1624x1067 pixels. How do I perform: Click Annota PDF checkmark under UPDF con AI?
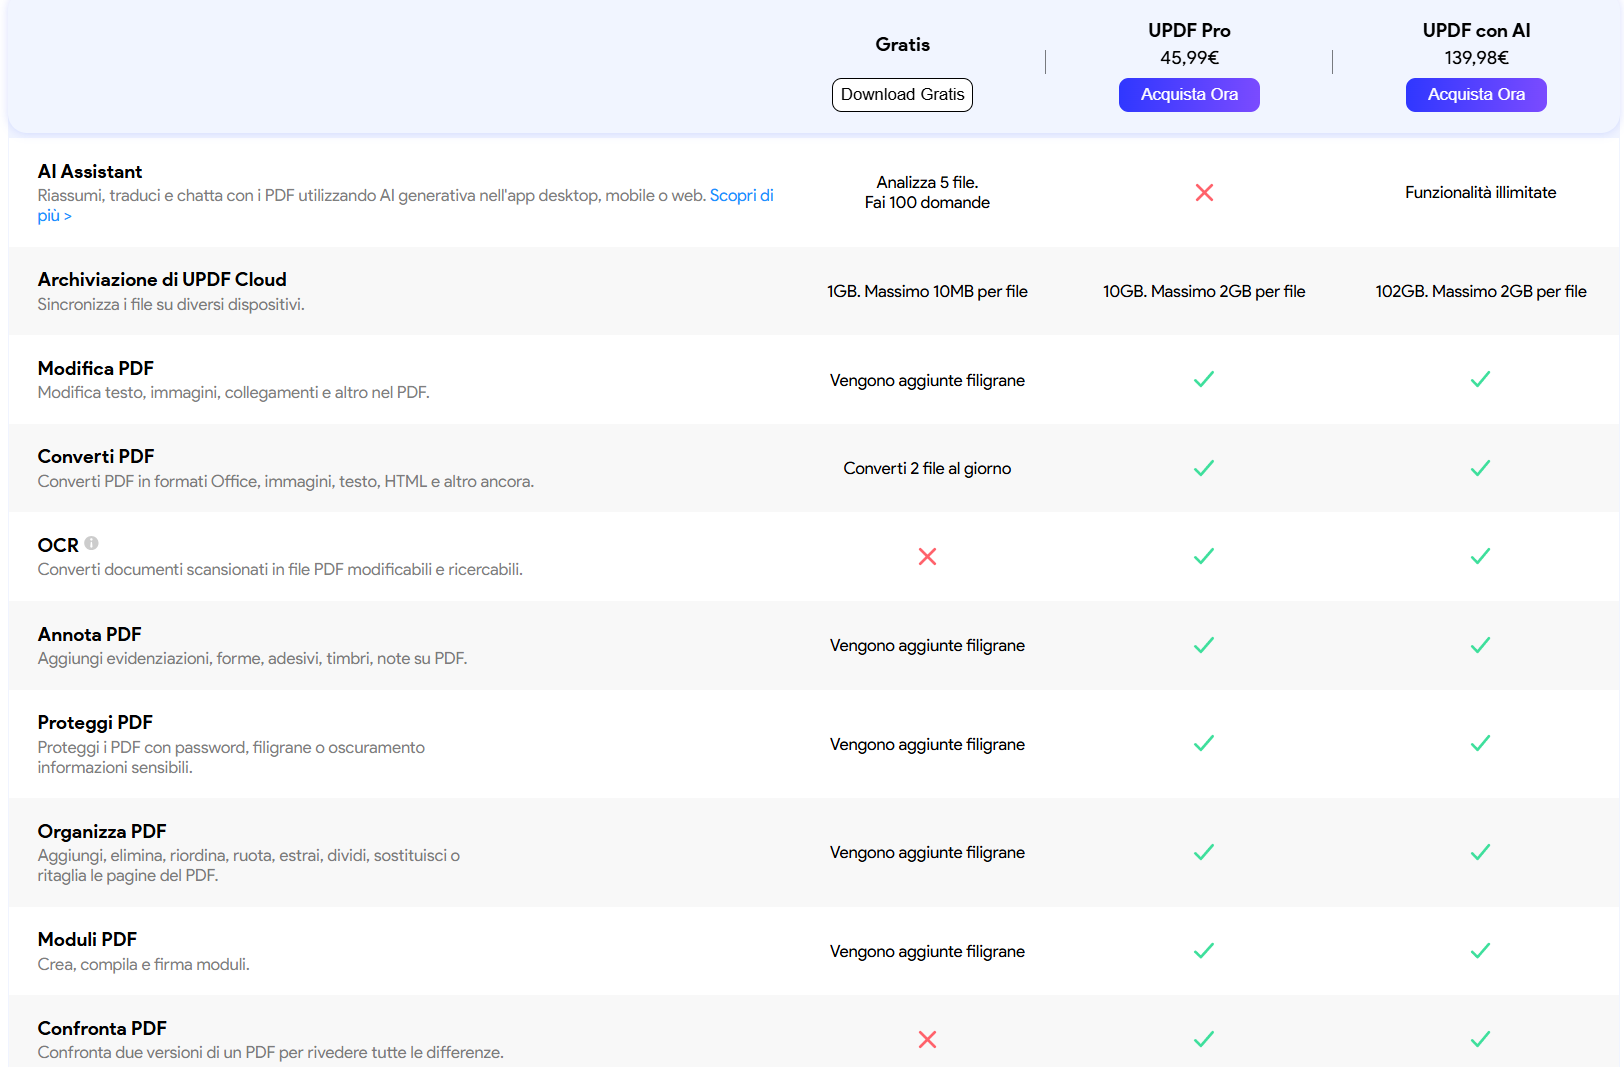[1480, 645]
